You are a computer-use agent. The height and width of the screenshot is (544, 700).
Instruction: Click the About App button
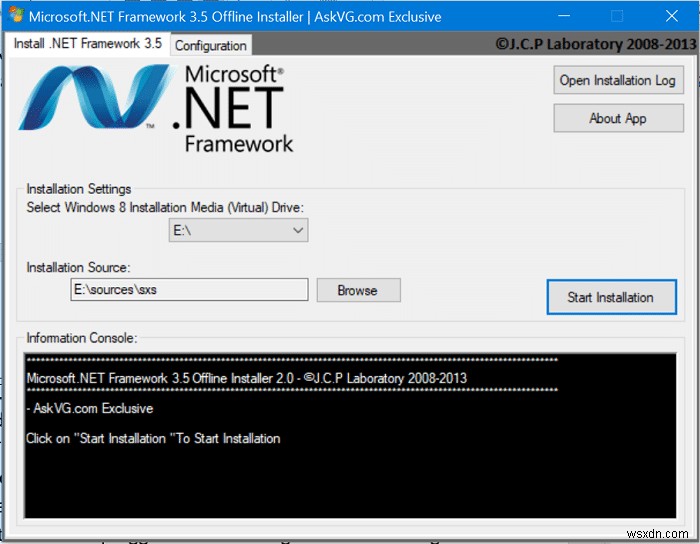pos(618,118)
